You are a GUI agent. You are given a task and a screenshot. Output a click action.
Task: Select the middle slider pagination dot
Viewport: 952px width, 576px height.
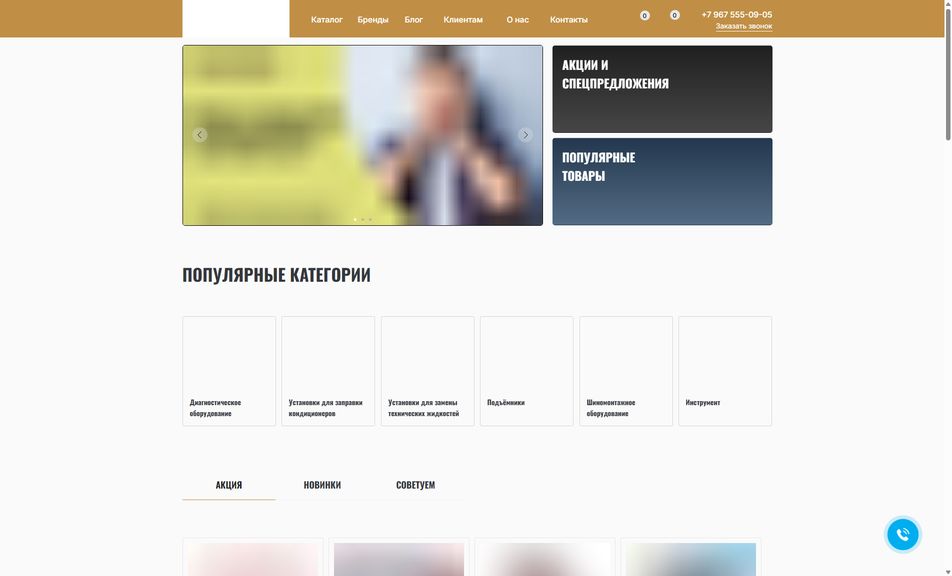(363, 219)
